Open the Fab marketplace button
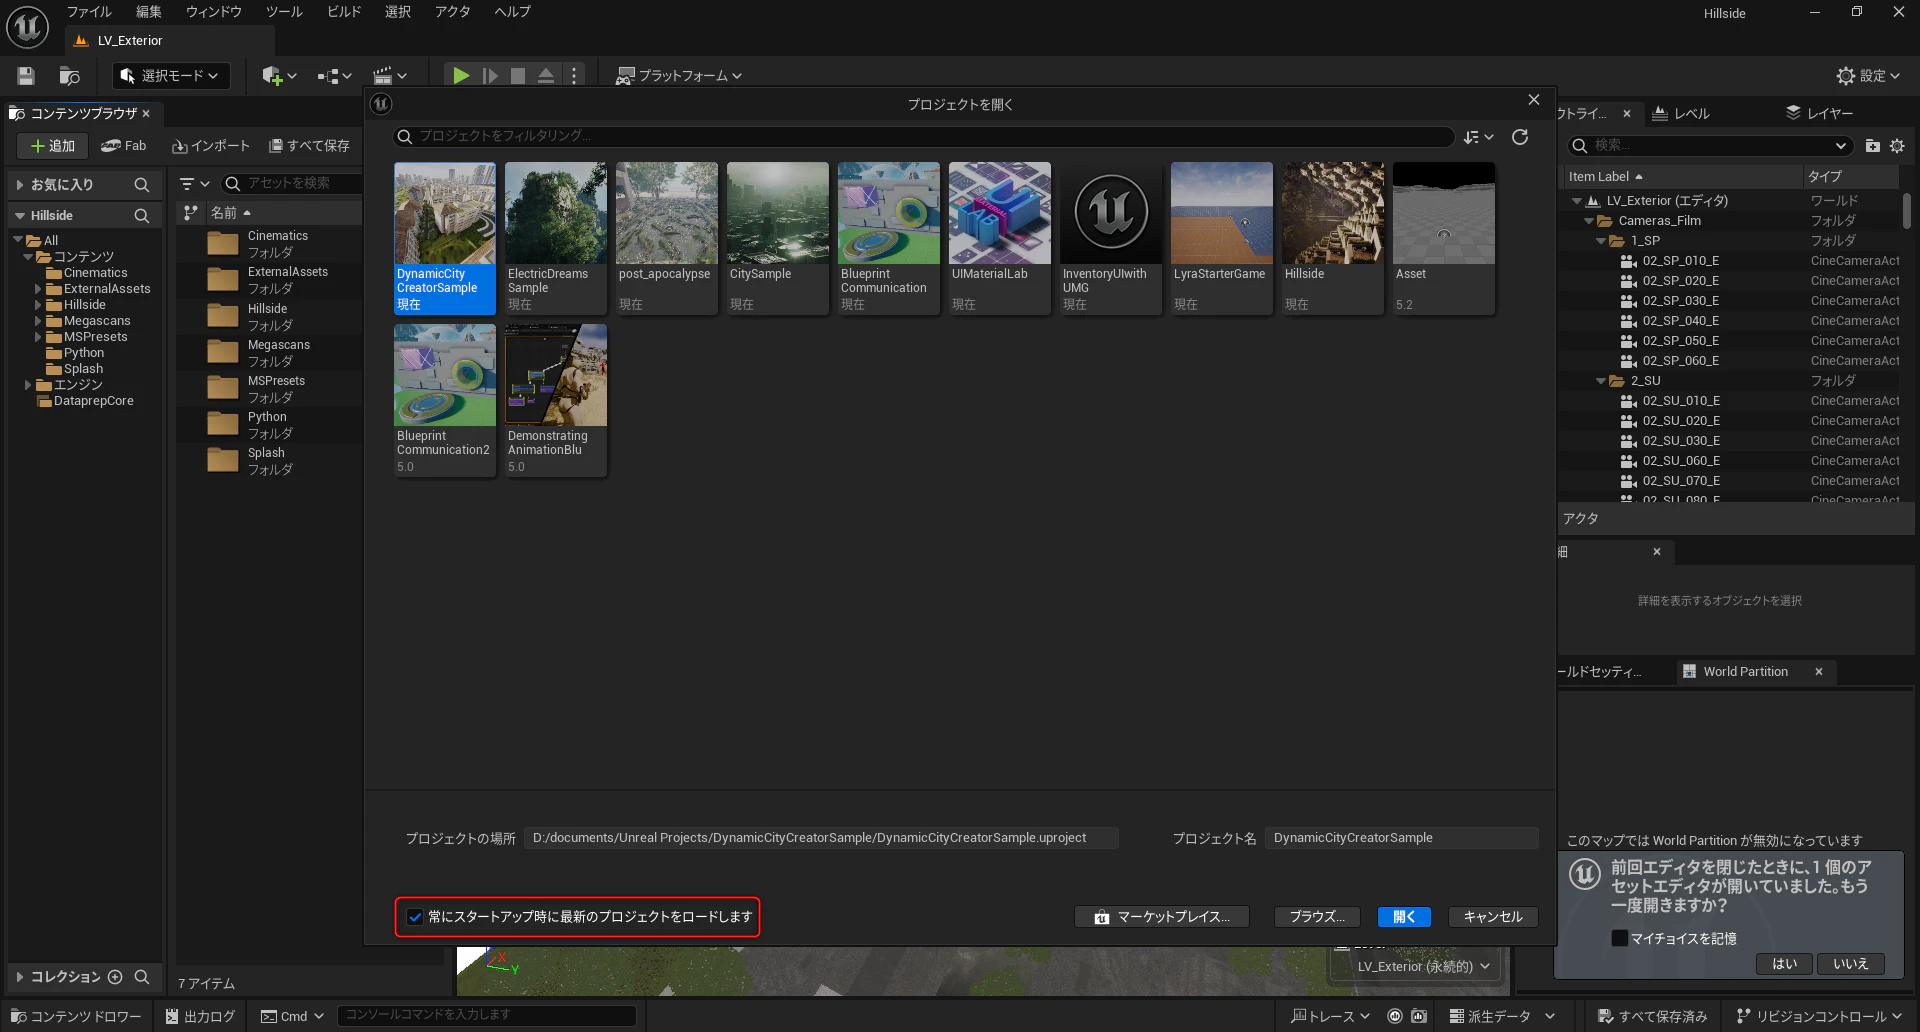The height and width of the screenshot is (1032, 1920). point(123,146)
